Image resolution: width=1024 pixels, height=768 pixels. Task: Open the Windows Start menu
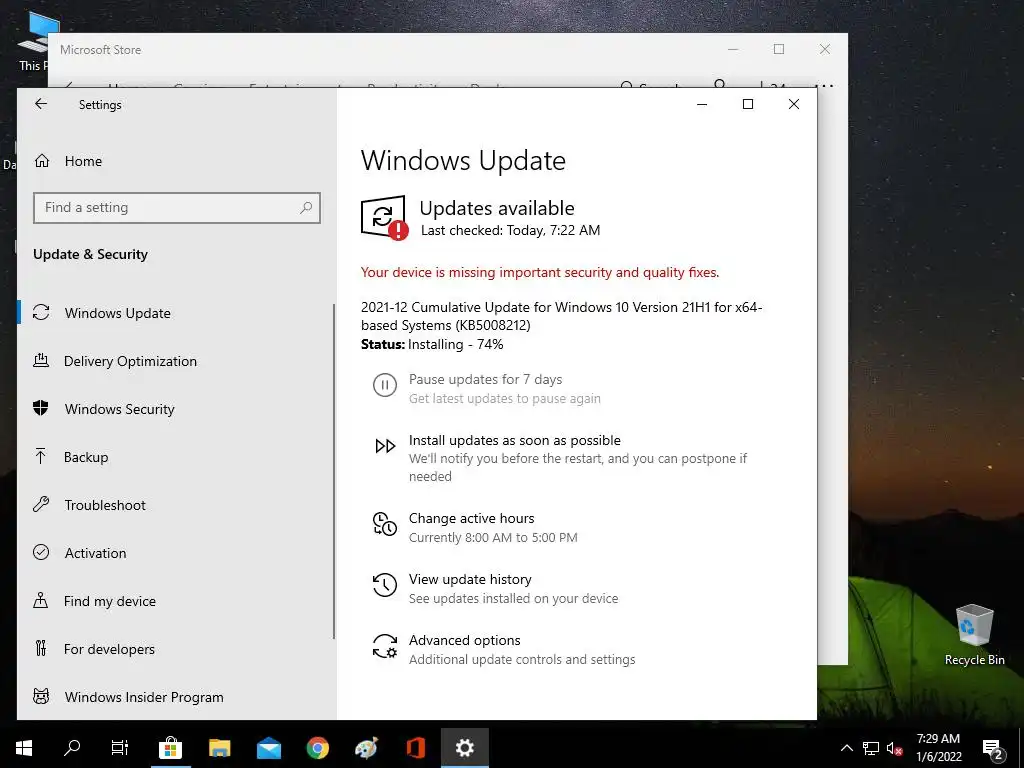coord(24,748)
